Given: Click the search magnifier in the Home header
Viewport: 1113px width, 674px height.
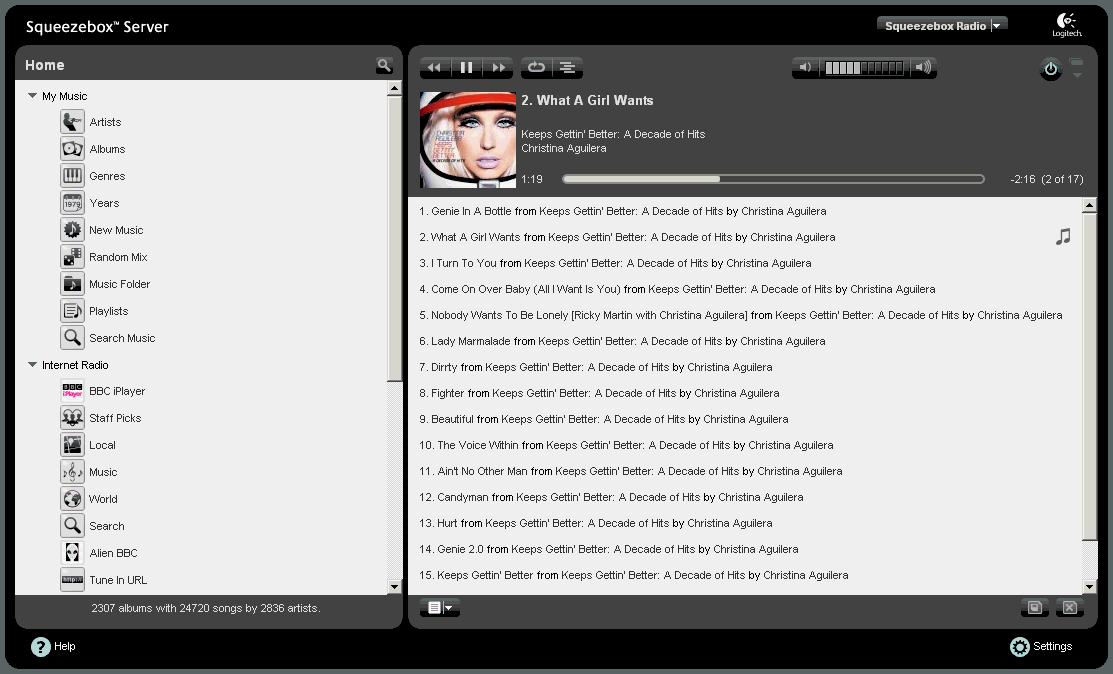Looking at the screenshot, I should [384, 66].
